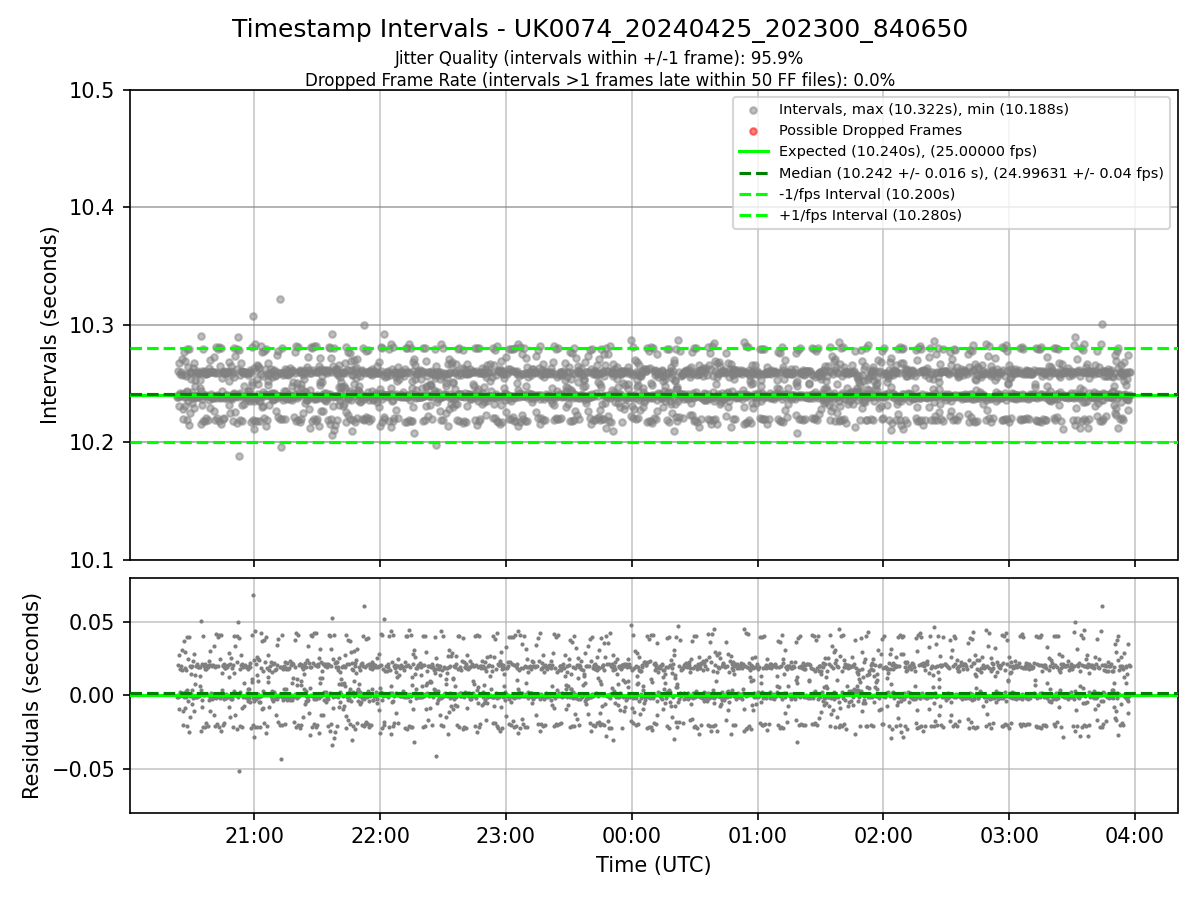Click the 10.1 tick label on the intervals axis

94,560
